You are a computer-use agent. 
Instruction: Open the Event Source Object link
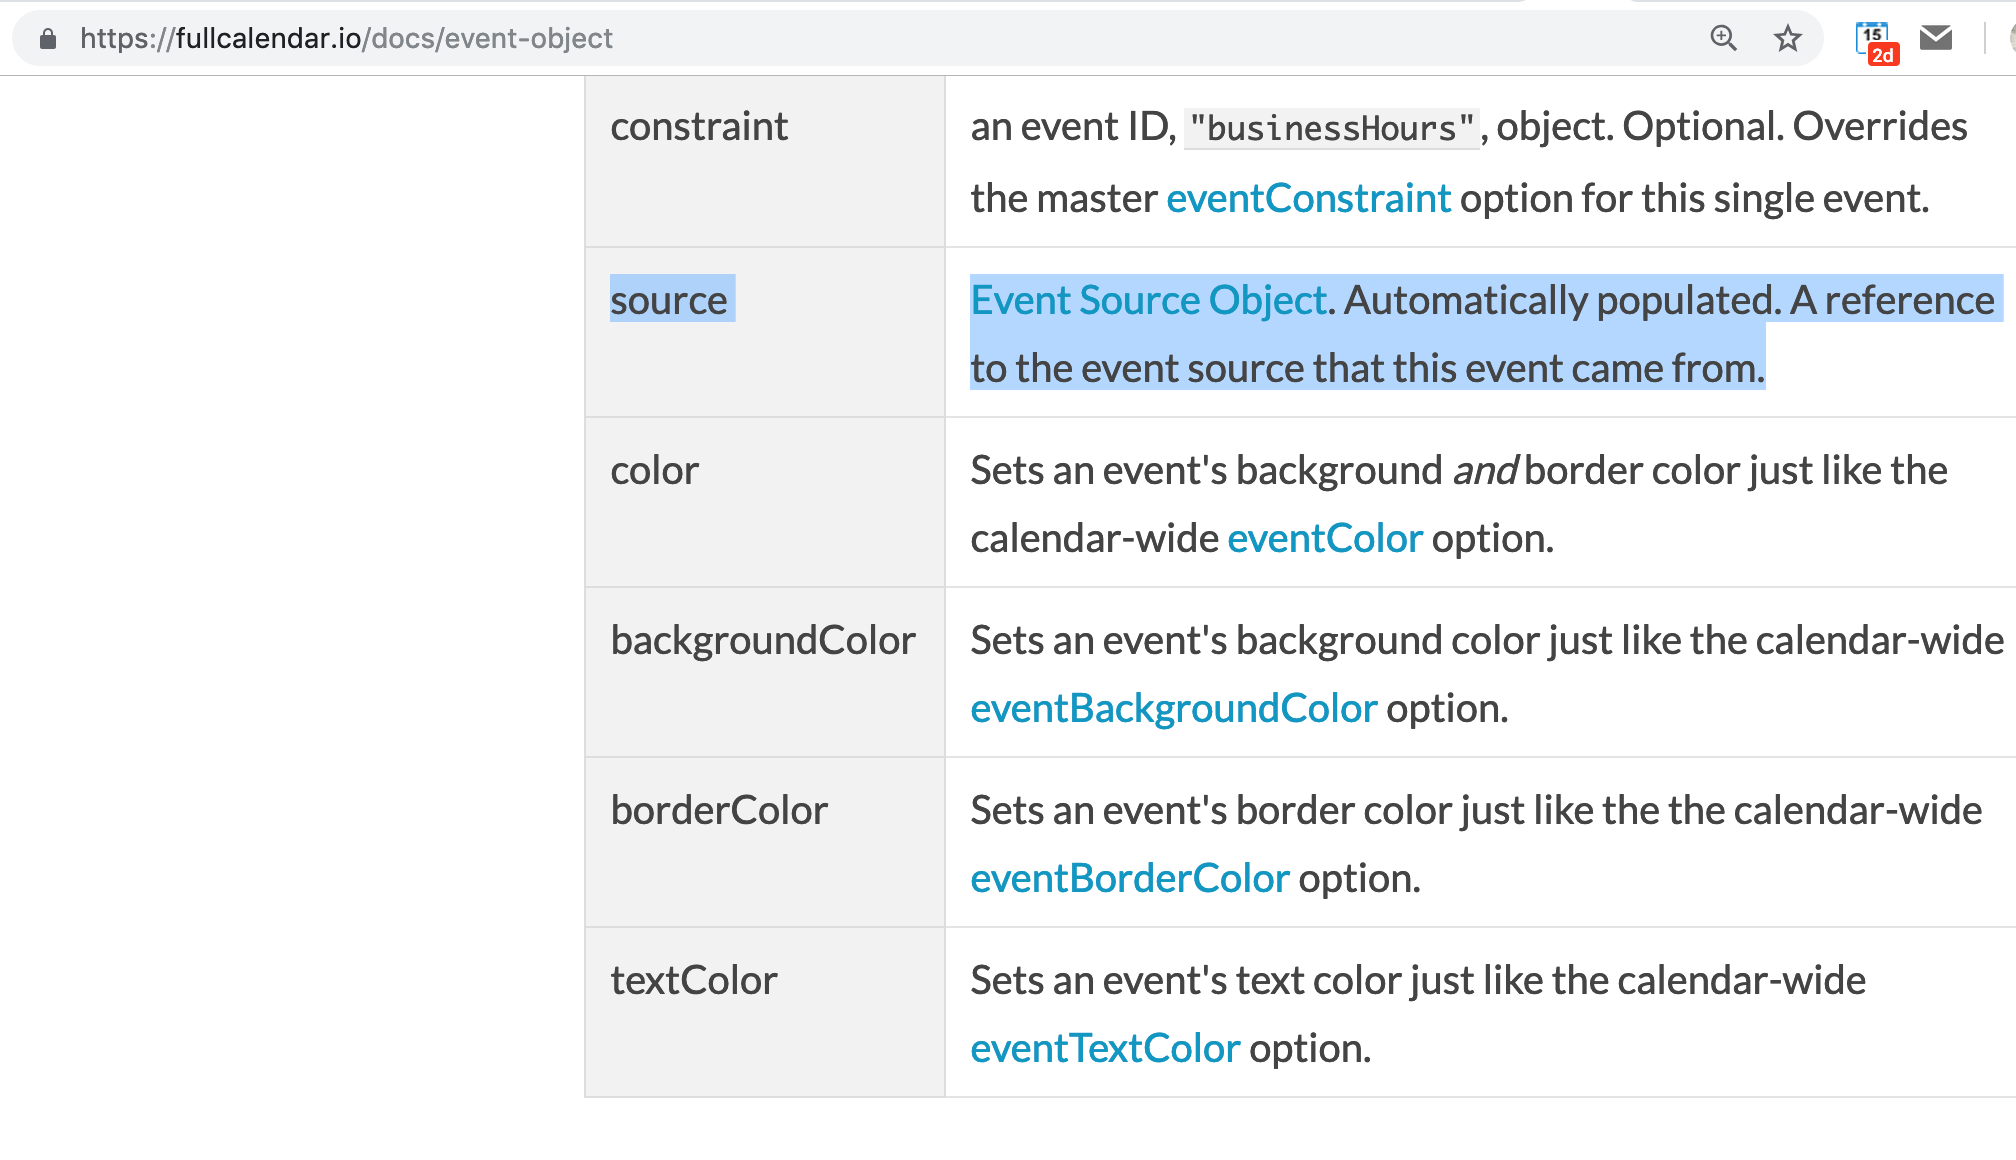pos(1148,301)
